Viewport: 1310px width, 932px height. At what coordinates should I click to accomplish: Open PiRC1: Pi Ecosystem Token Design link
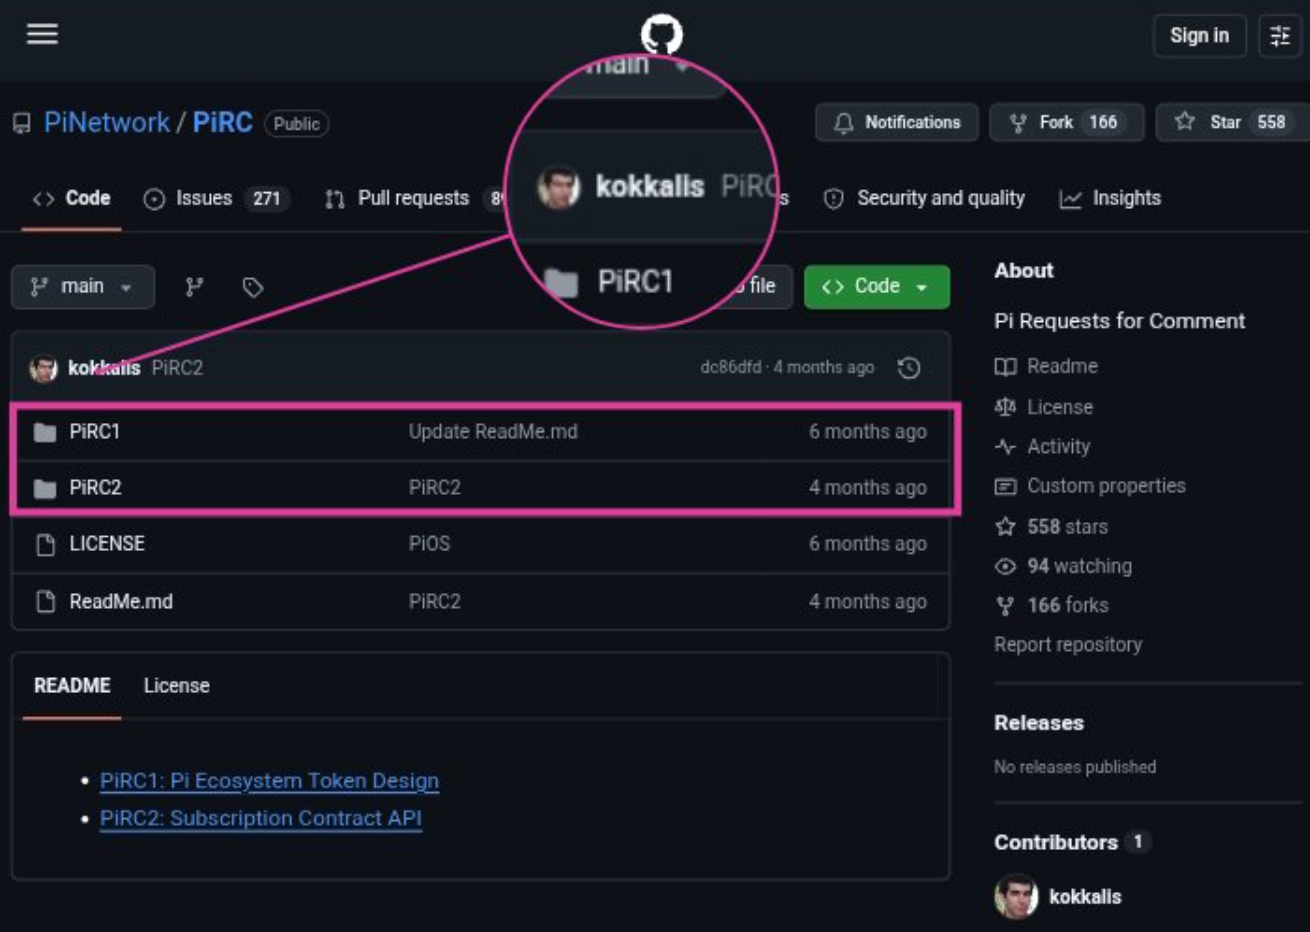[269, 781]
